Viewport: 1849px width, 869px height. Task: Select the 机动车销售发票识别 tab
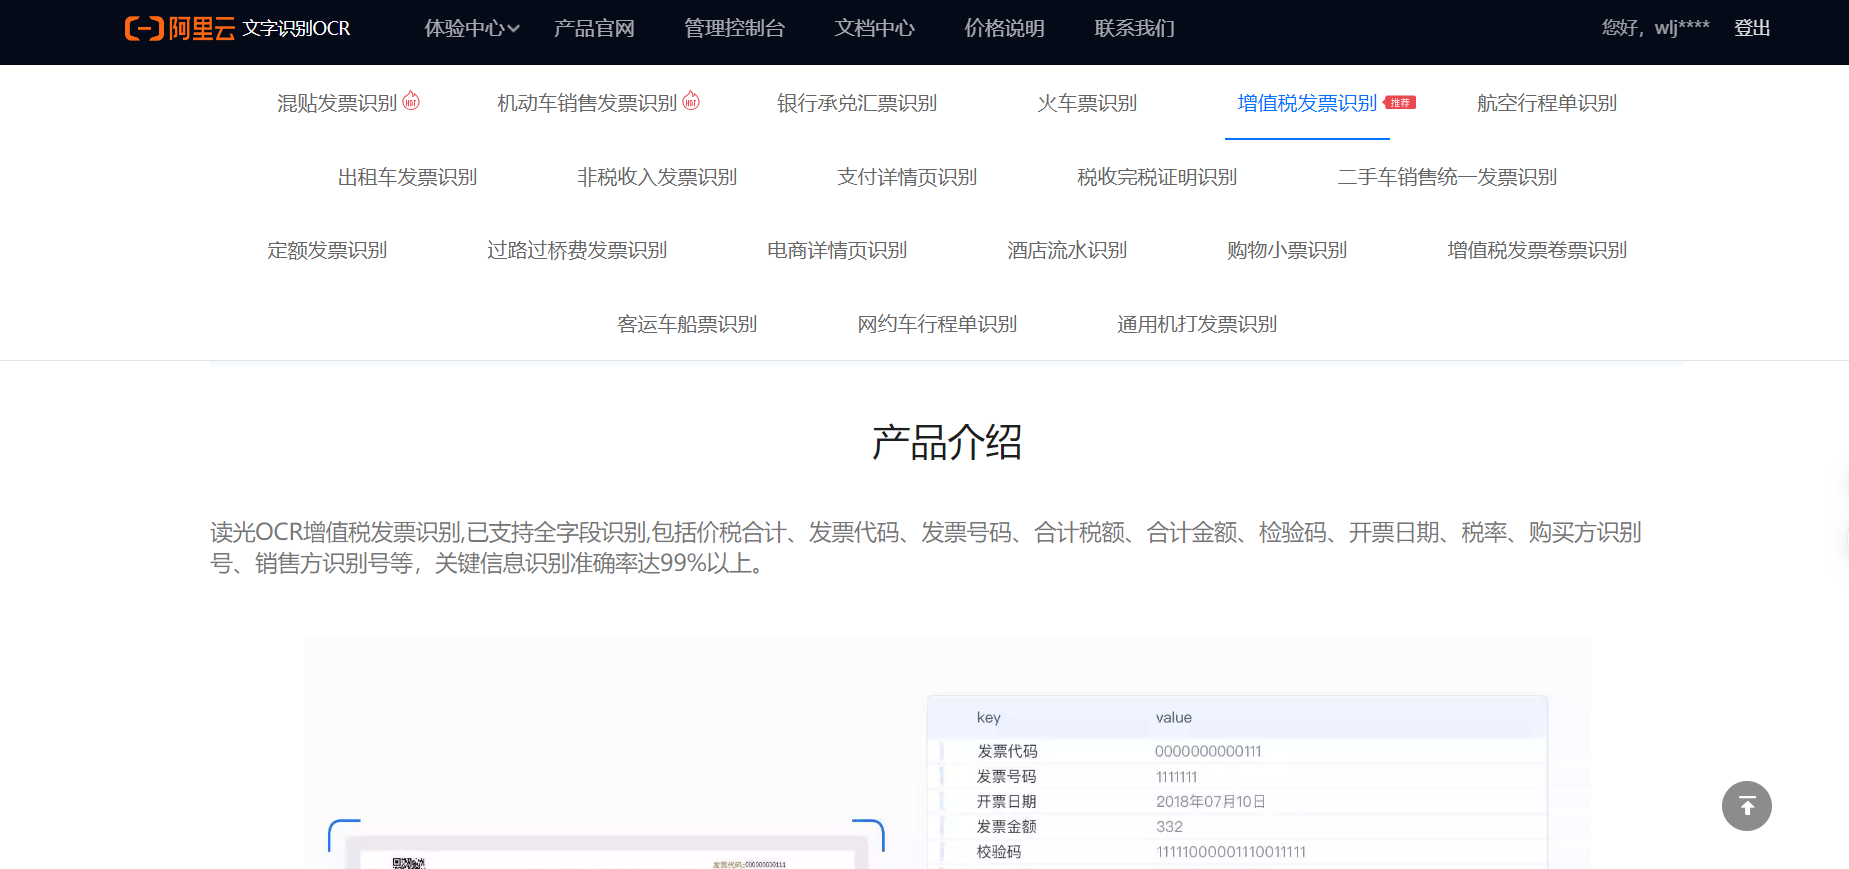point(587,103)
